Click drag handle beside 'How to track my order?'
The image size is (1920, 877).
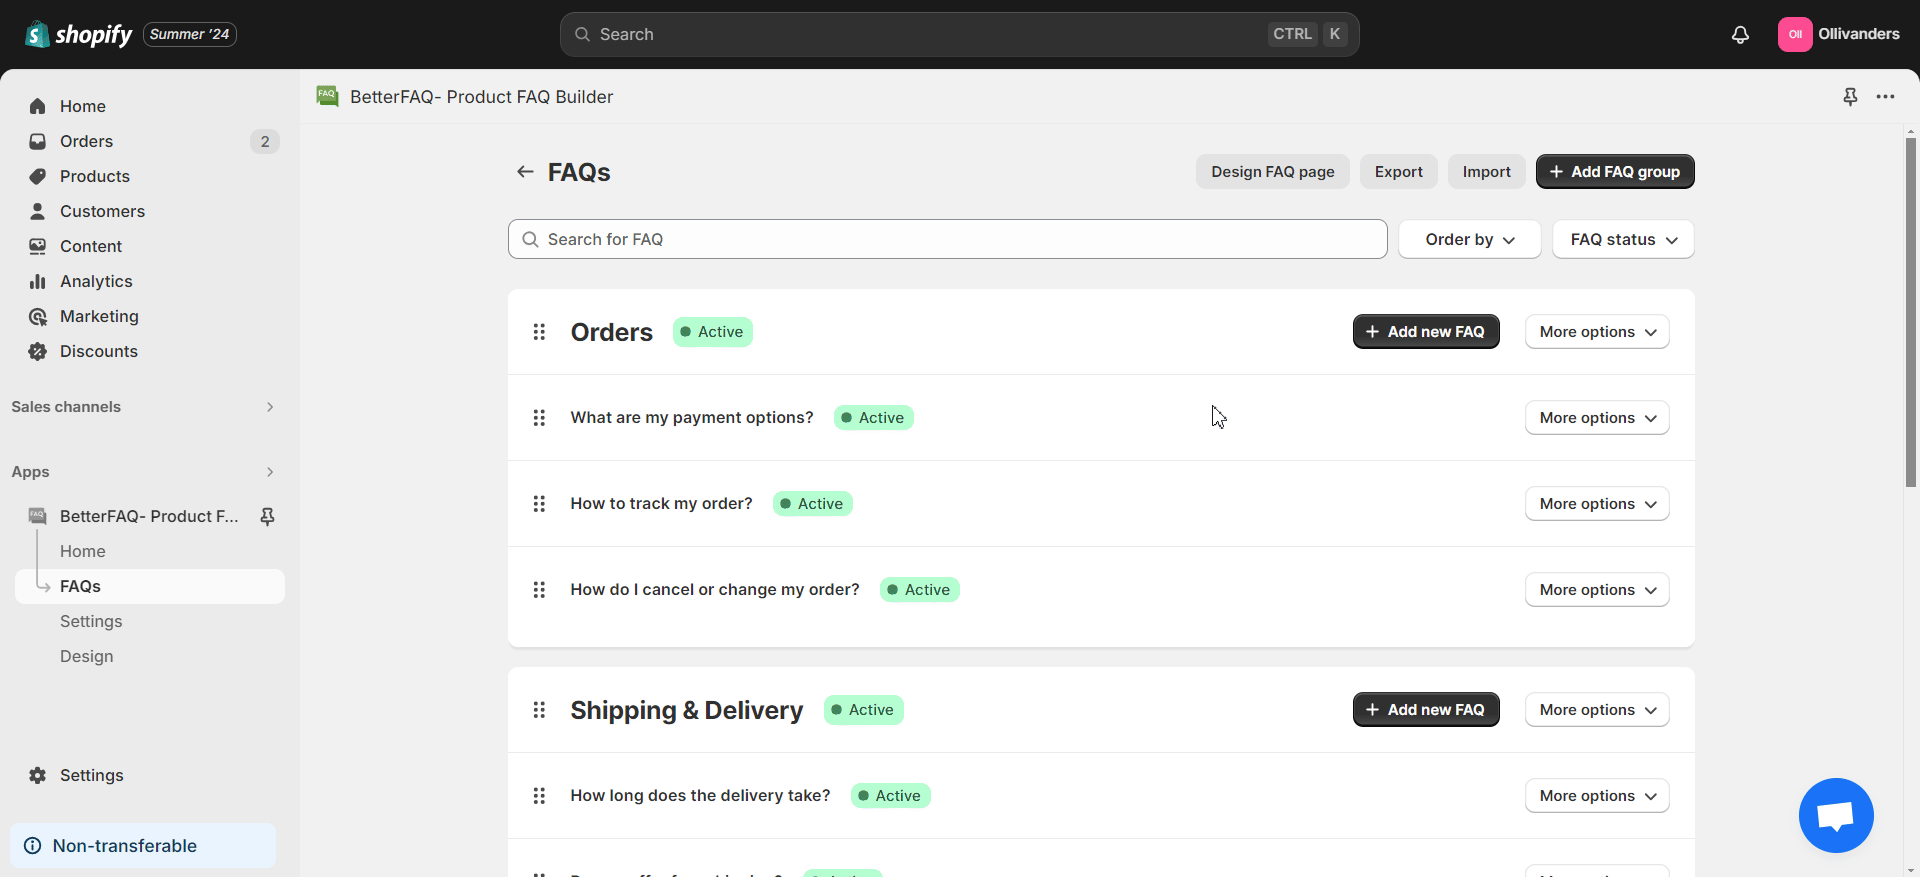tap(539, 504)
